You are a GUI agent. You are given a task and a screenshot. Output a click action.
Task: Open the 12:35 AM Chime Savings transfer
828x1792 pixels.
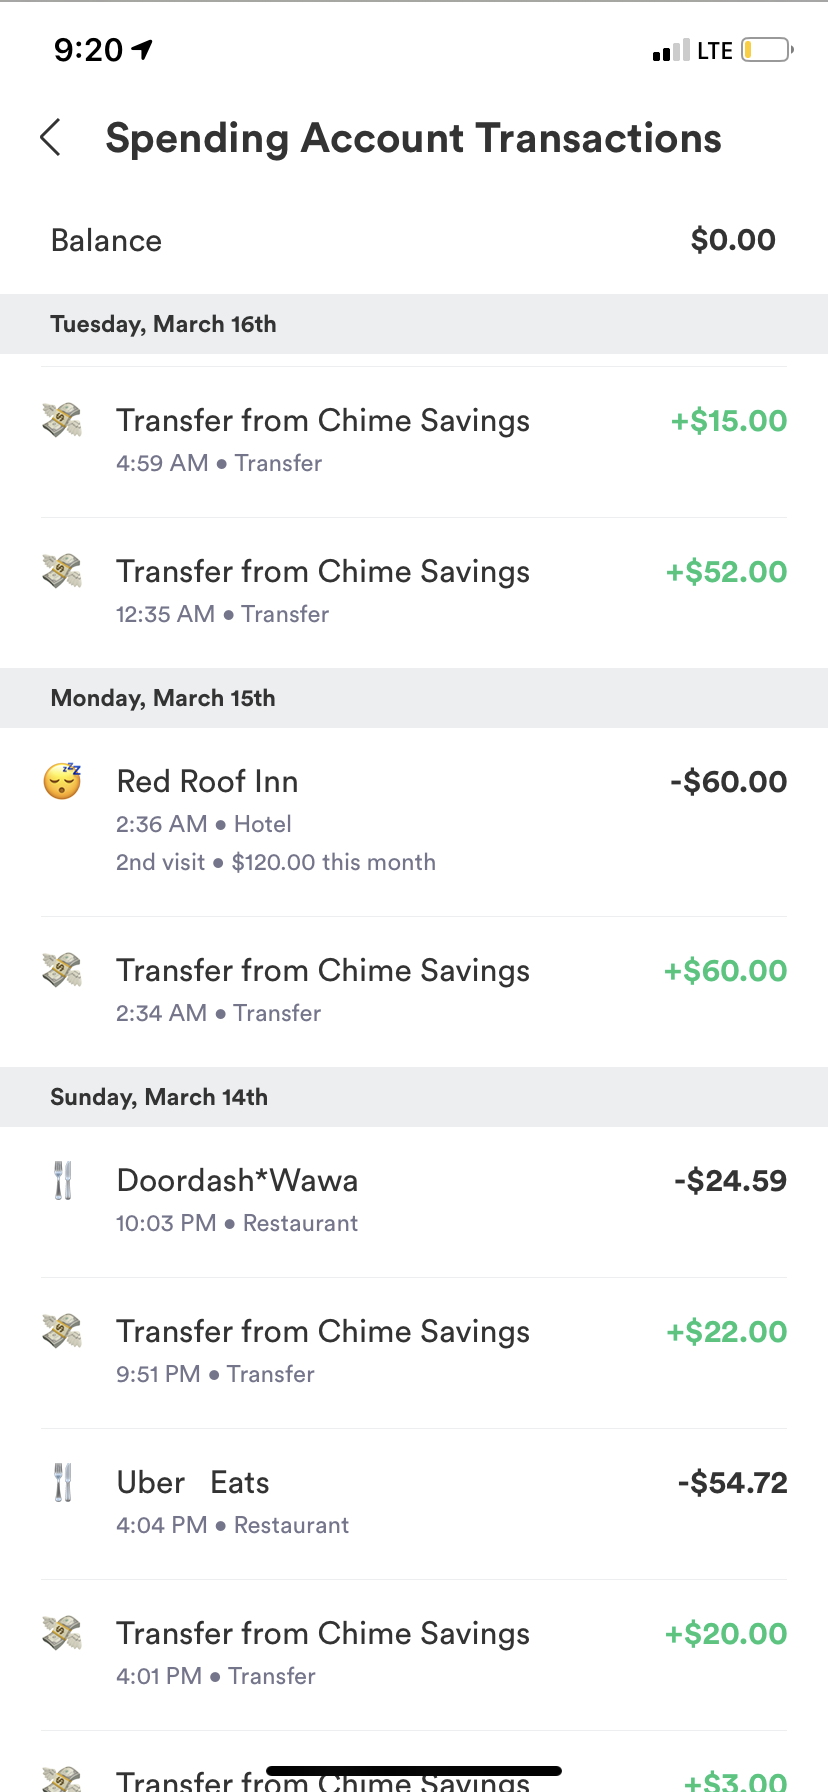pyautogui.click(x=323, y=572)
